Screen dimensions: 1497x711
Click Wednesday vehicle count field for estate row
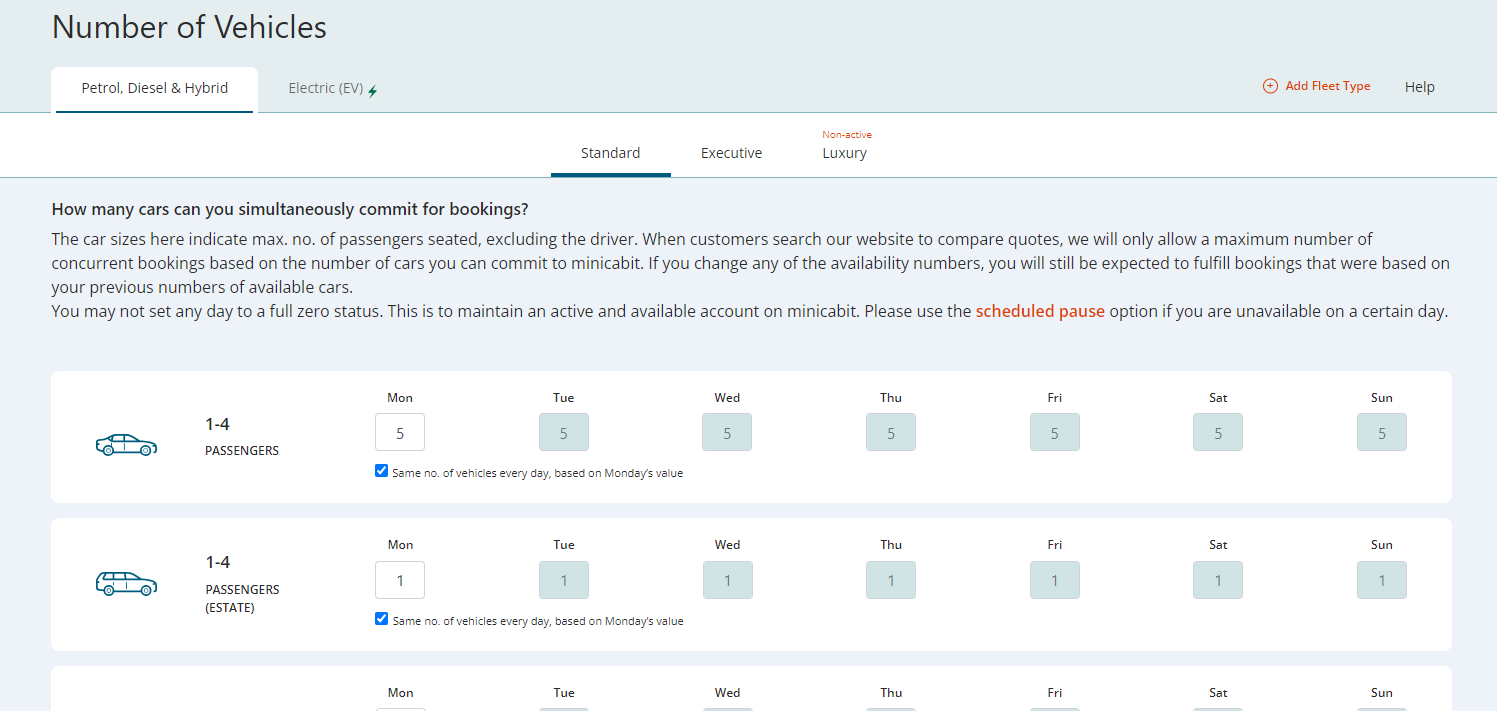click(727, 580)
